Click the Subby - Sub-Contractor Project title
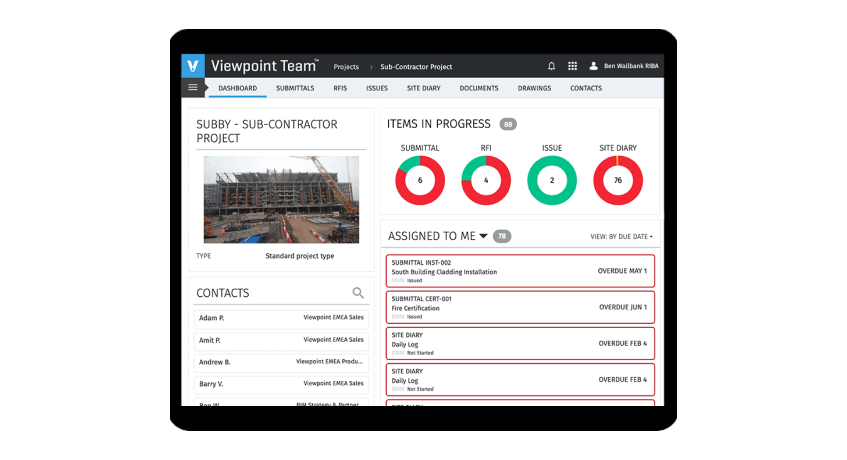Screen dimensions: 847x460 click(x=267, y=131)
